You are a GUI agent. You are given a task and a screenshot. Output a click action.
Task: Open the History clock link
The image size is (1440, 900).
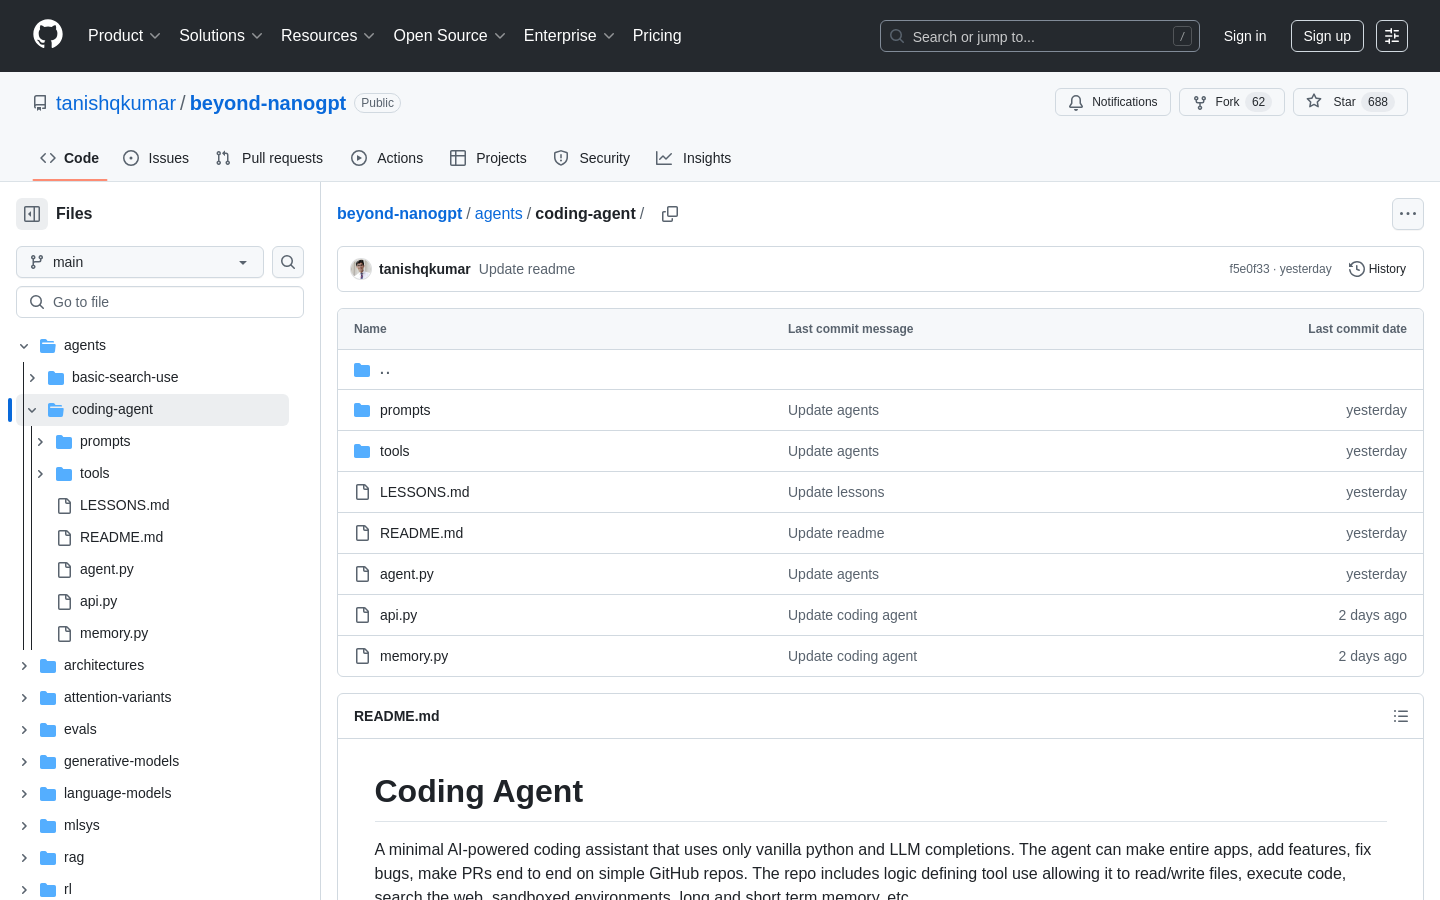click(1377, 269)
